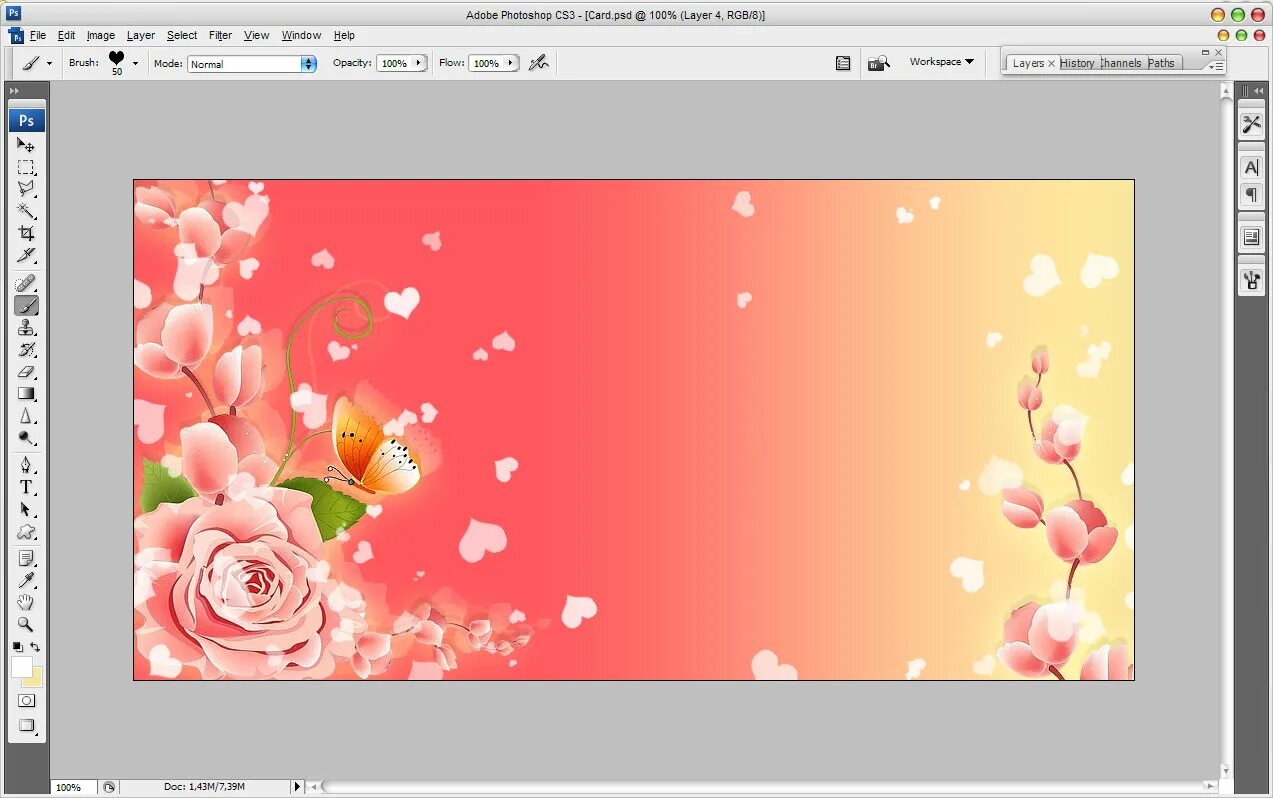Enable the Airbrush option
The image size is (1273, 798).
(x=539, y=63)
